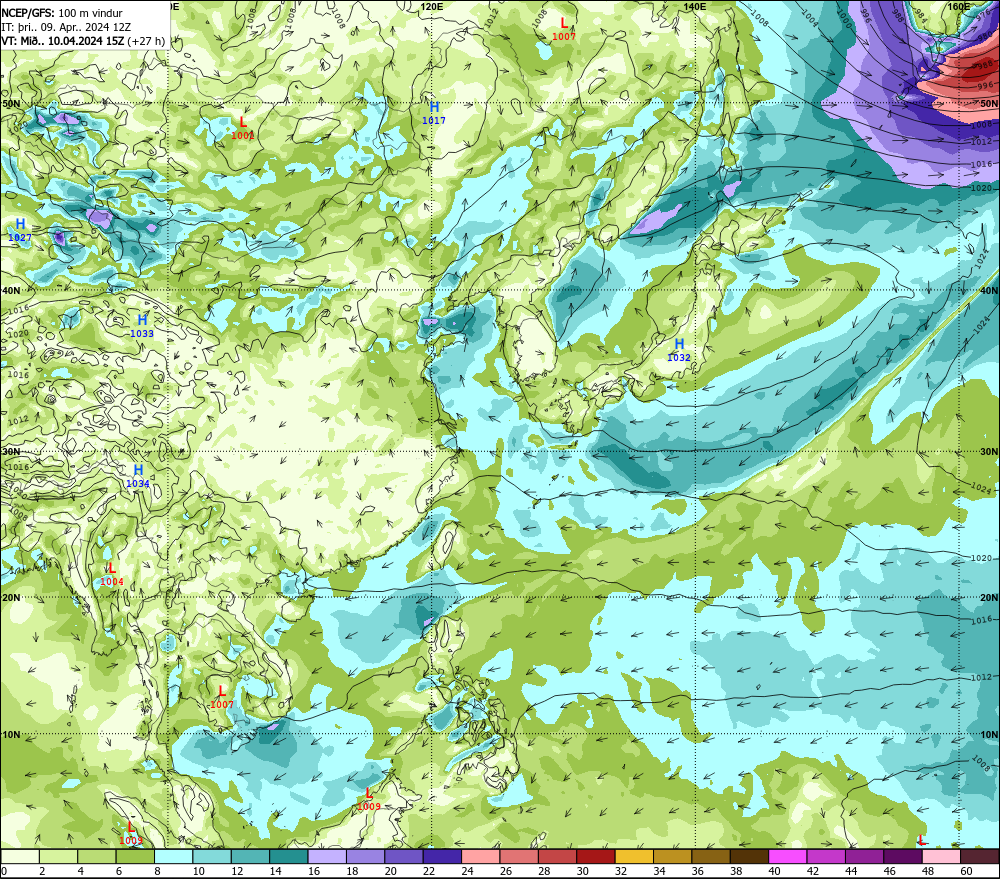Click the 'IT: þri.. 09. Apr.. 2024 12Z' line
Image resolution: width=1000 pixels, height=879 pixels.
(66, 27)
